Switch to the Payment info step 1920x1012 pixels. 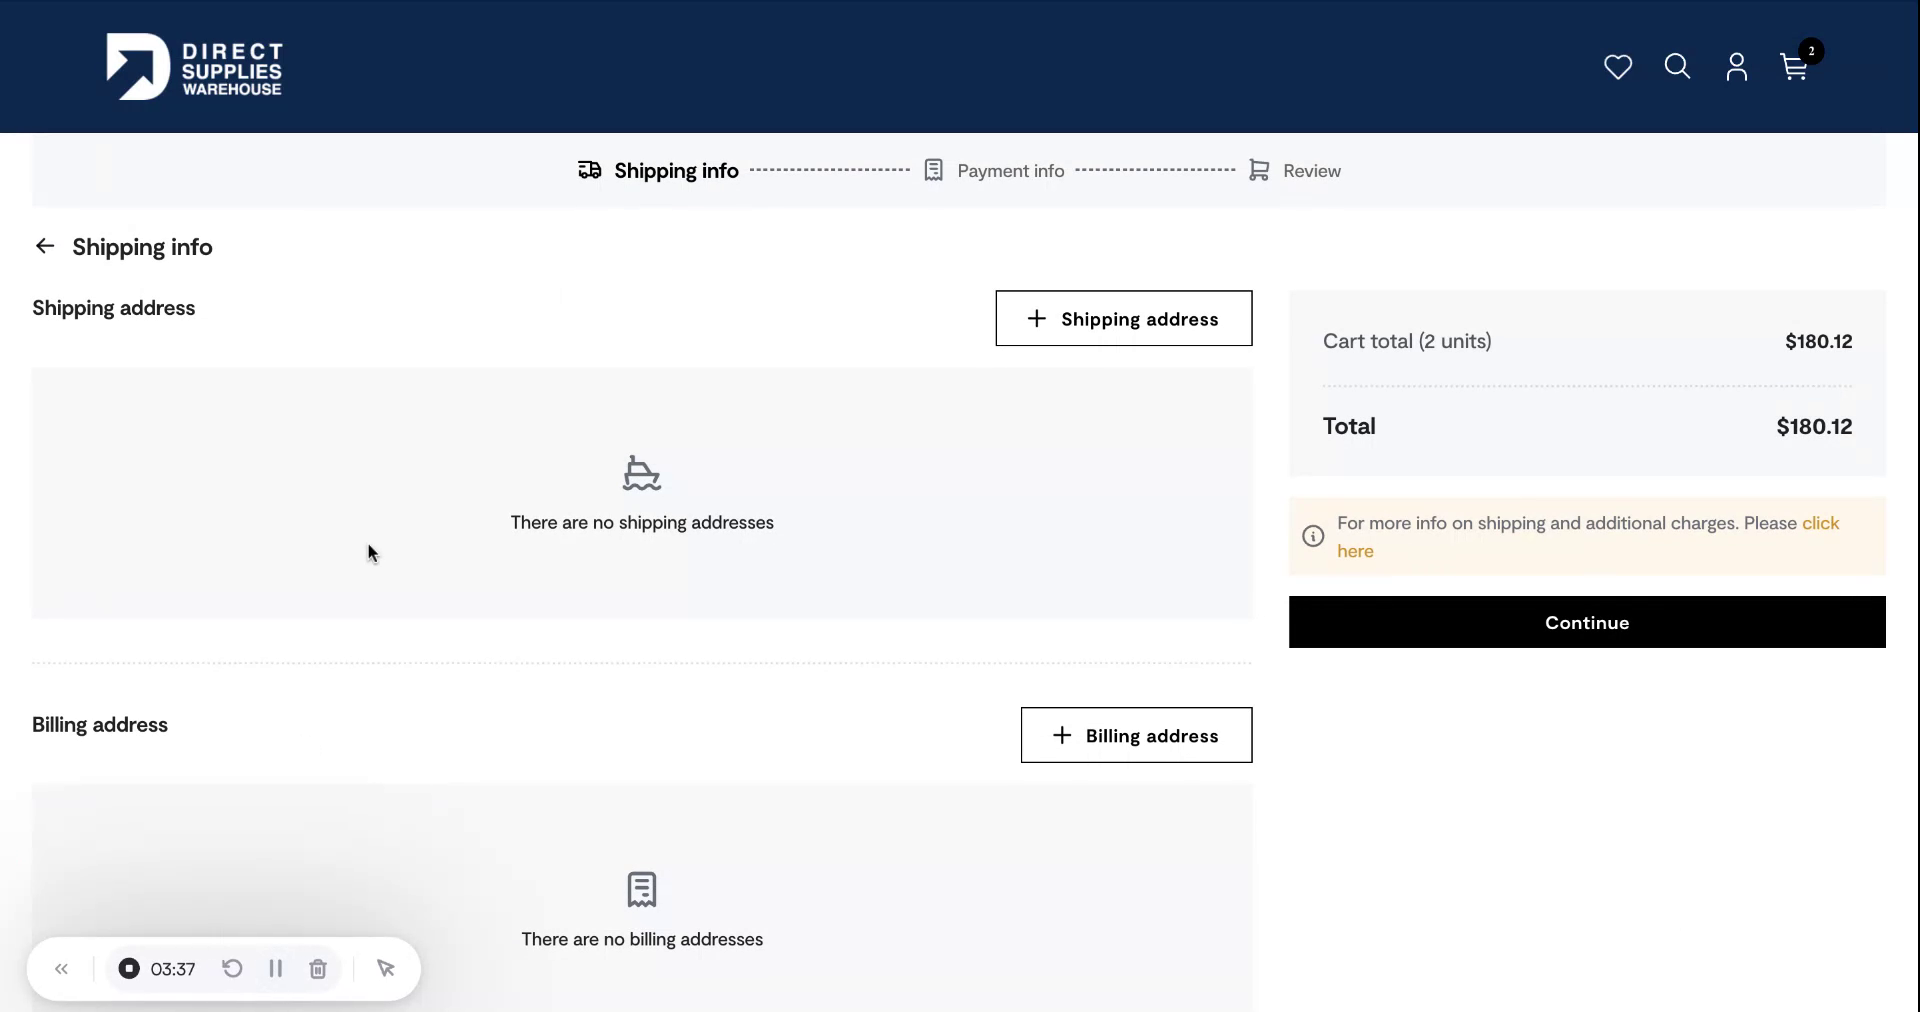tap(1010, 170)
